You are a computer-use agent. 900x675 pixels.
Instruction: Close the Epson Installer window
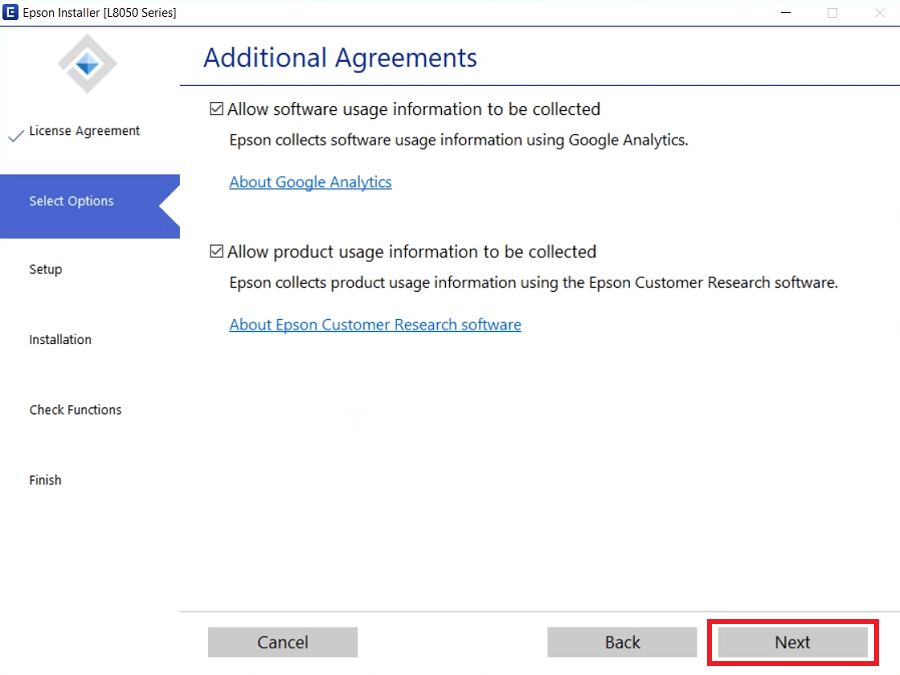(x=879, y=12)
